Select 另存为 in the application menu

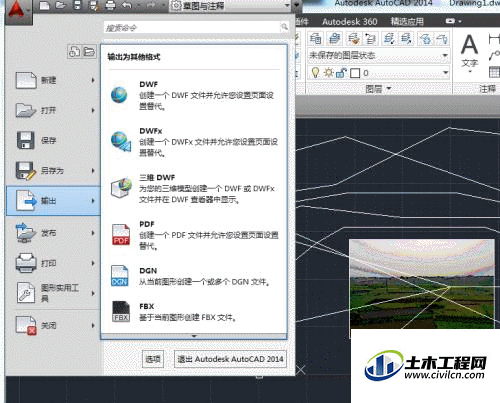click(53, 171)
